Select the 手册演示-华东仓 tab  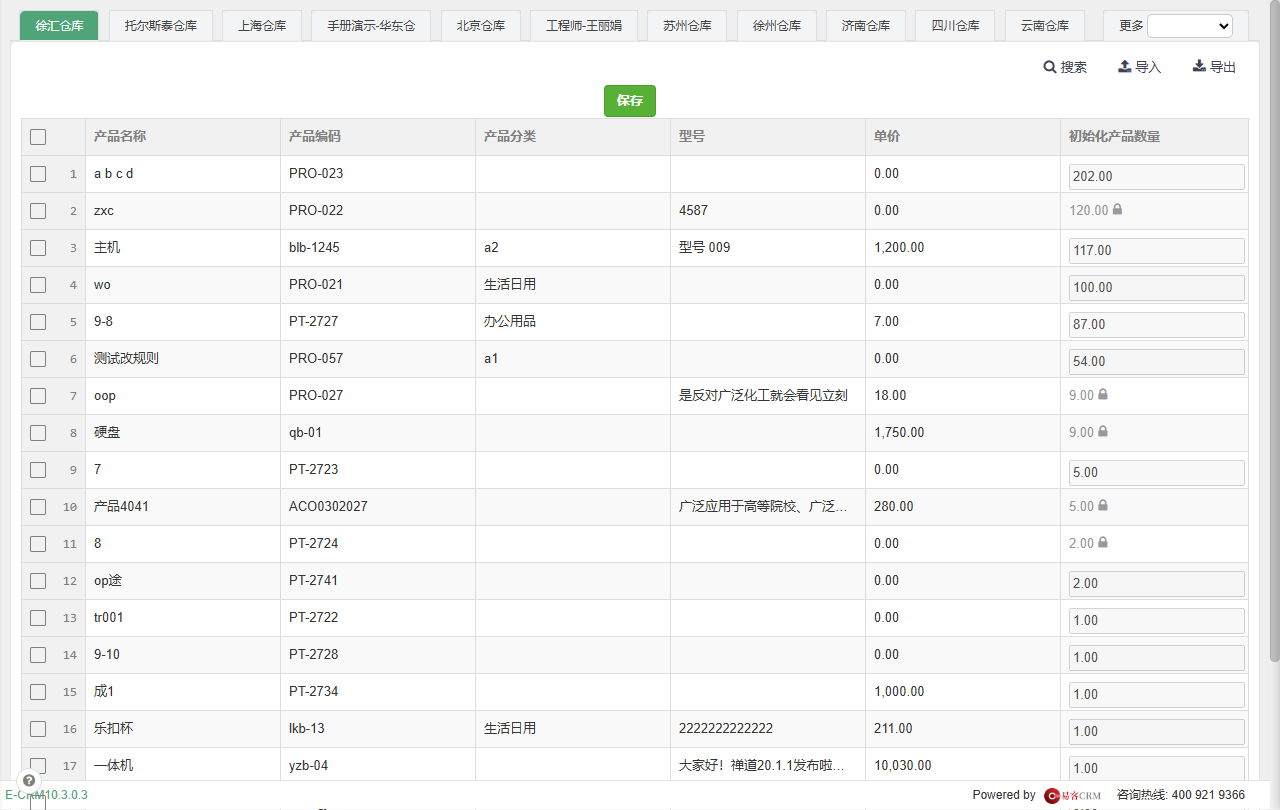click(x=371, y=26)
